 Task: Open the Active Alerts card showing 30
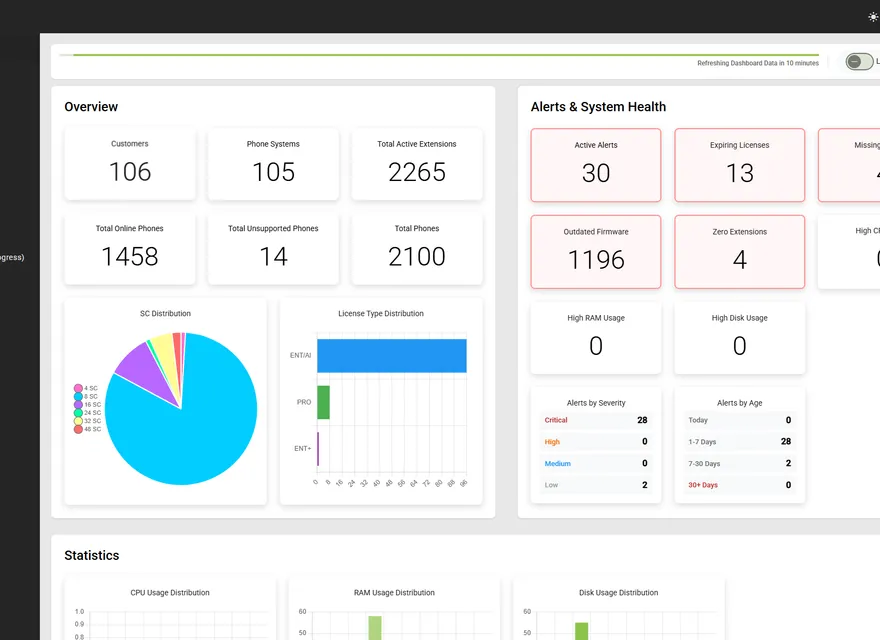(596, 165)
